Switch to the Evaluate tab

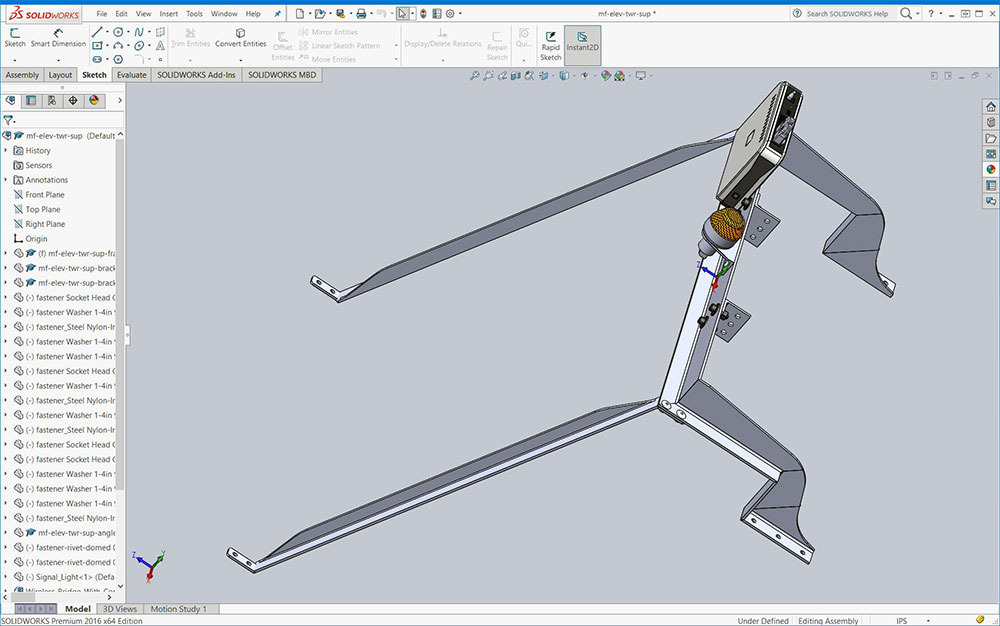coord(131,75)
